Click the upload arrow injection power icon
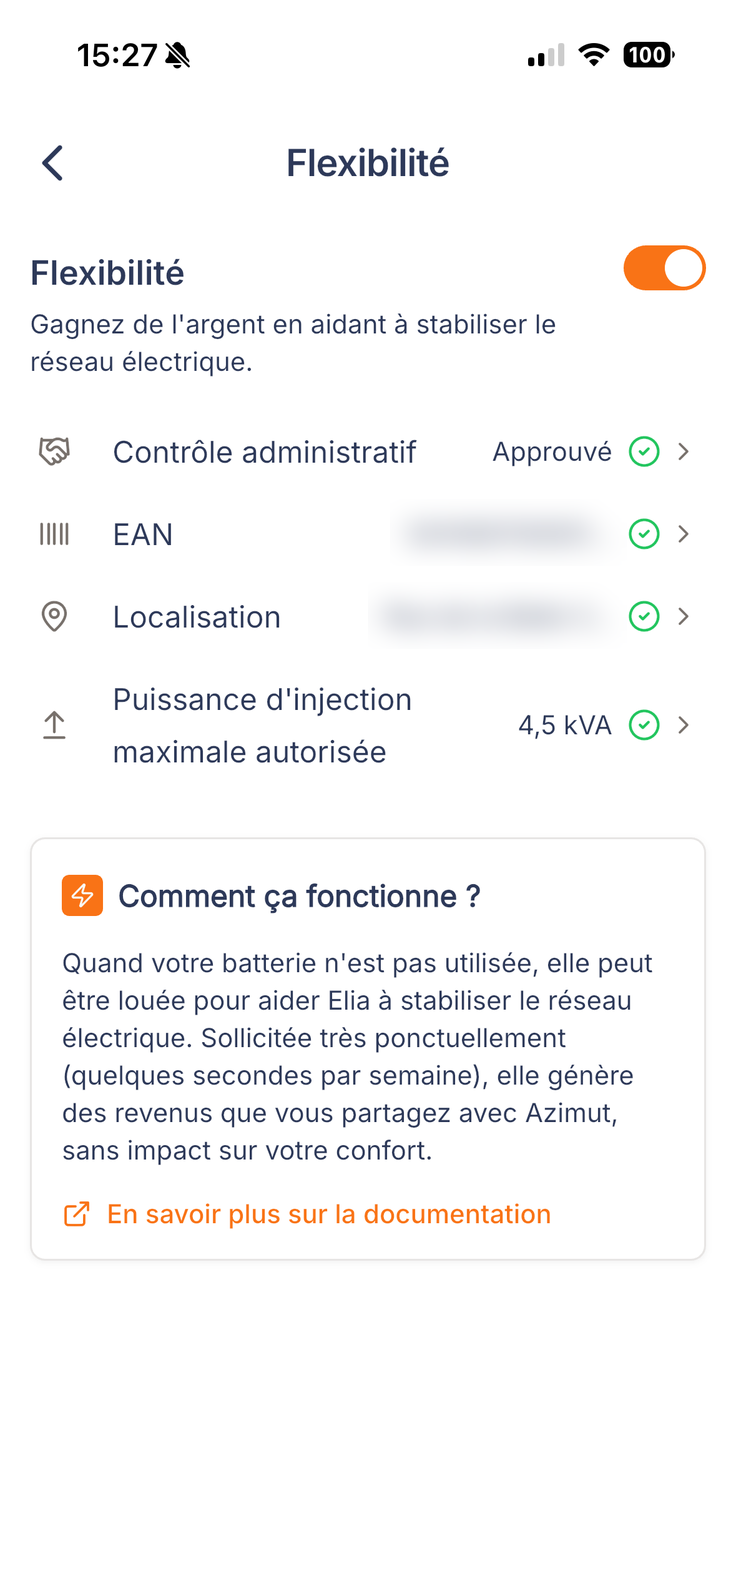736x1596 pixels. 54,725
